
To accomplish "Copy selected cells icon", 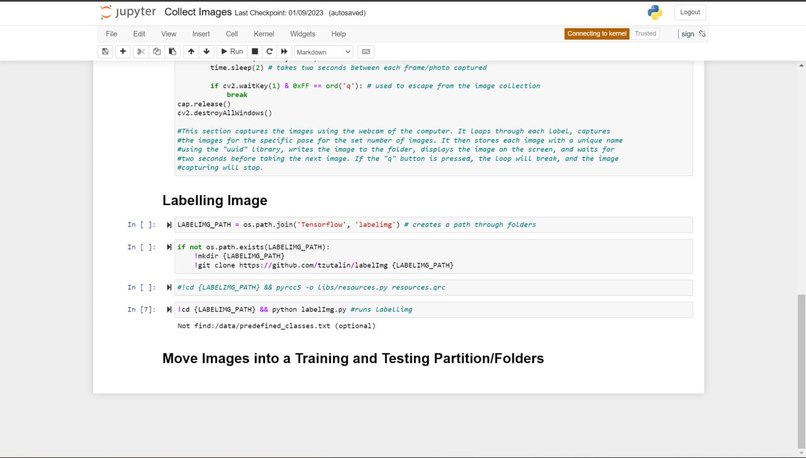I will (x=157, y=51).
